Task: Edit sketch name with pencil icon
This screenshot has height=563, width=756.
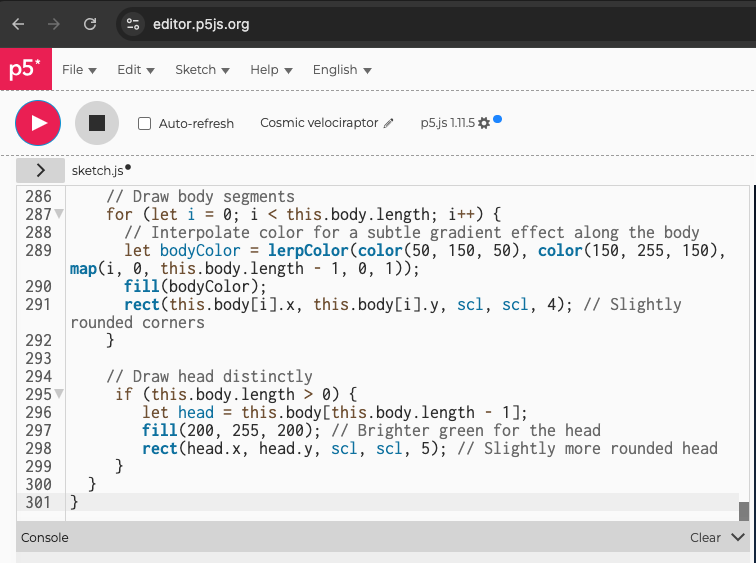Action: click(389, 123)
